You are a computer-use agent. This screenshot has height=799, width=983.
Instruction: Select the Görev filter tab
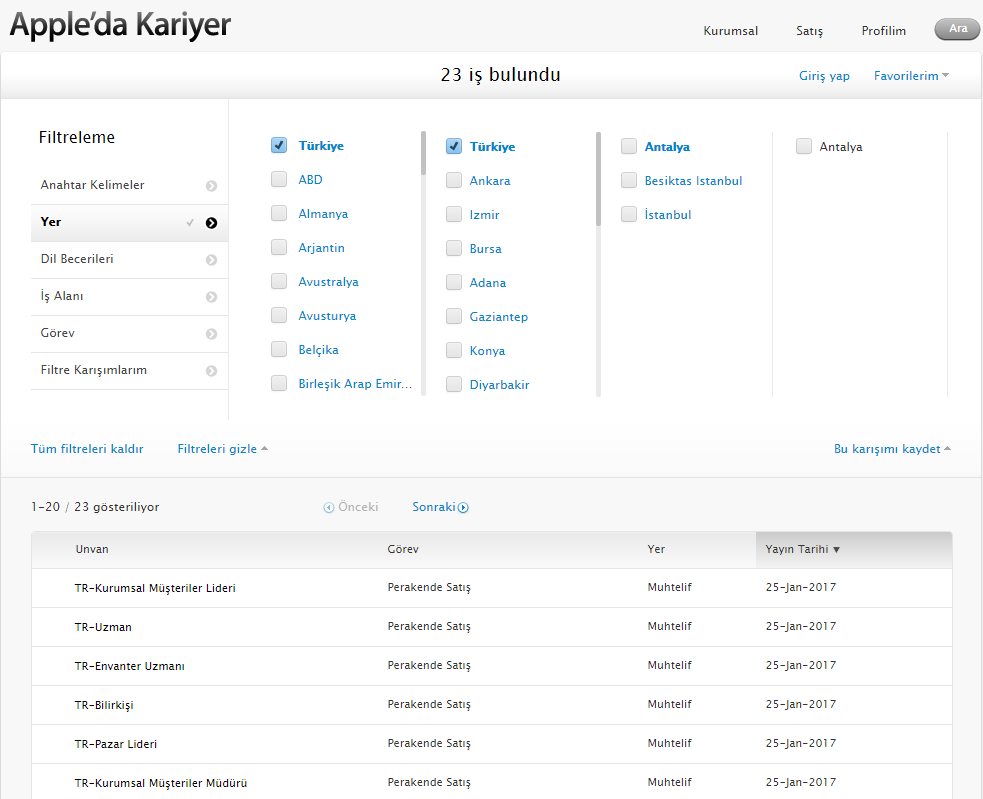pyautogui.click(x=130, y=334)
